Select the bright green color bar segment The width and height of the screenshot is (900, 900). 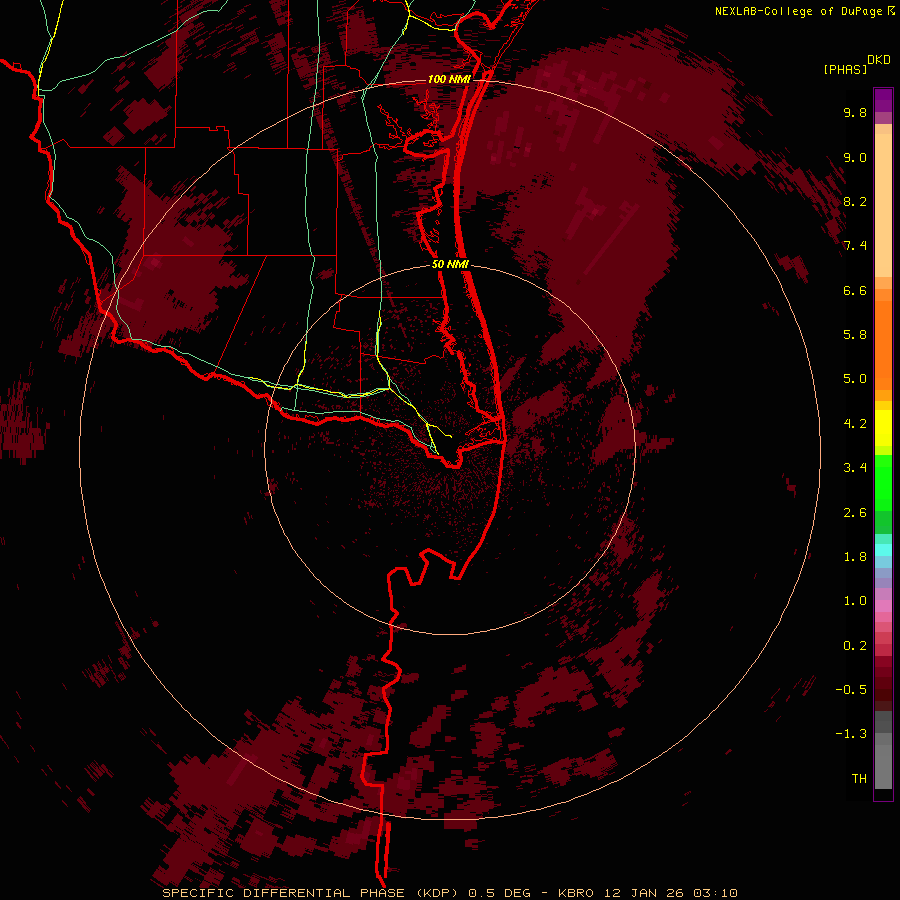coord(883,482)
